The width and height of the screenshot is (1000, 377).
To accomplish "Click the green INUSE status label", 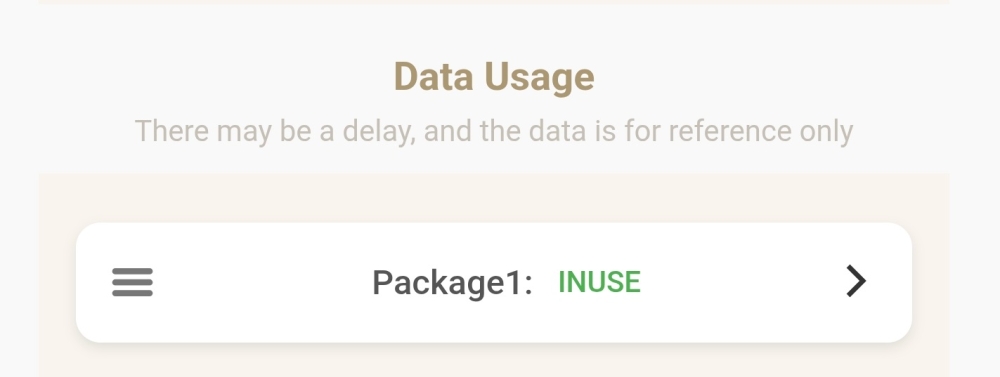I will click(x=599, y=282).
